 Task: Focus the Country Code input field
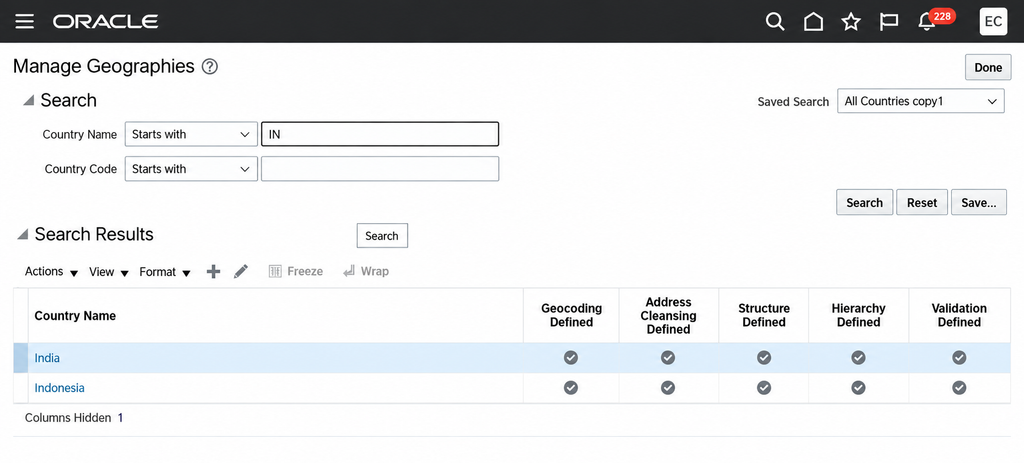pyautogui.click(x=380, y=169)
